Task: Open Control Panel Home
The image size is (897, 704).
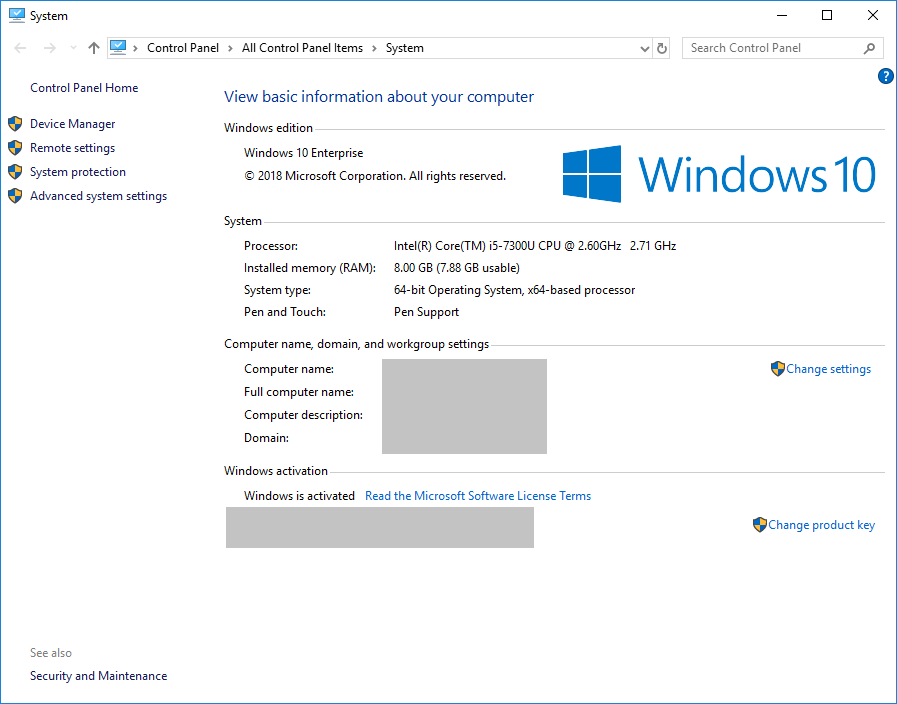Action: 84,87
